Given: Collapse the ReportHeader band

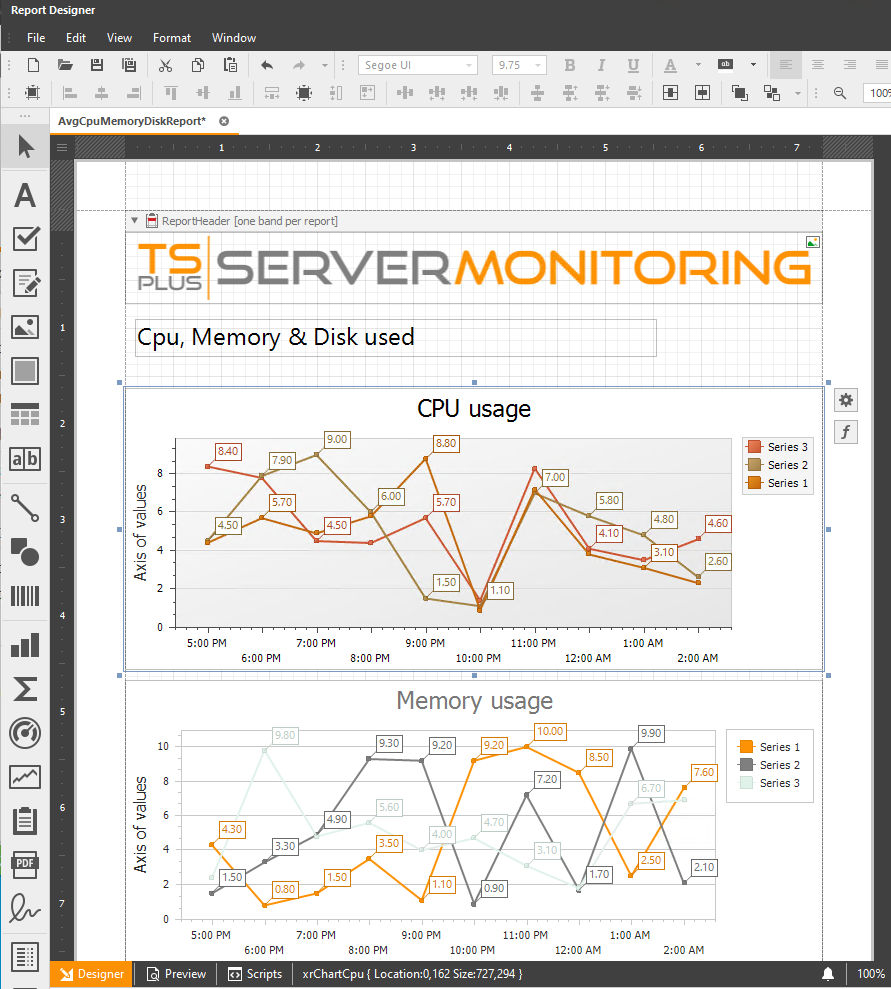Looking at the screenshot, I should [x=134, y=220].
